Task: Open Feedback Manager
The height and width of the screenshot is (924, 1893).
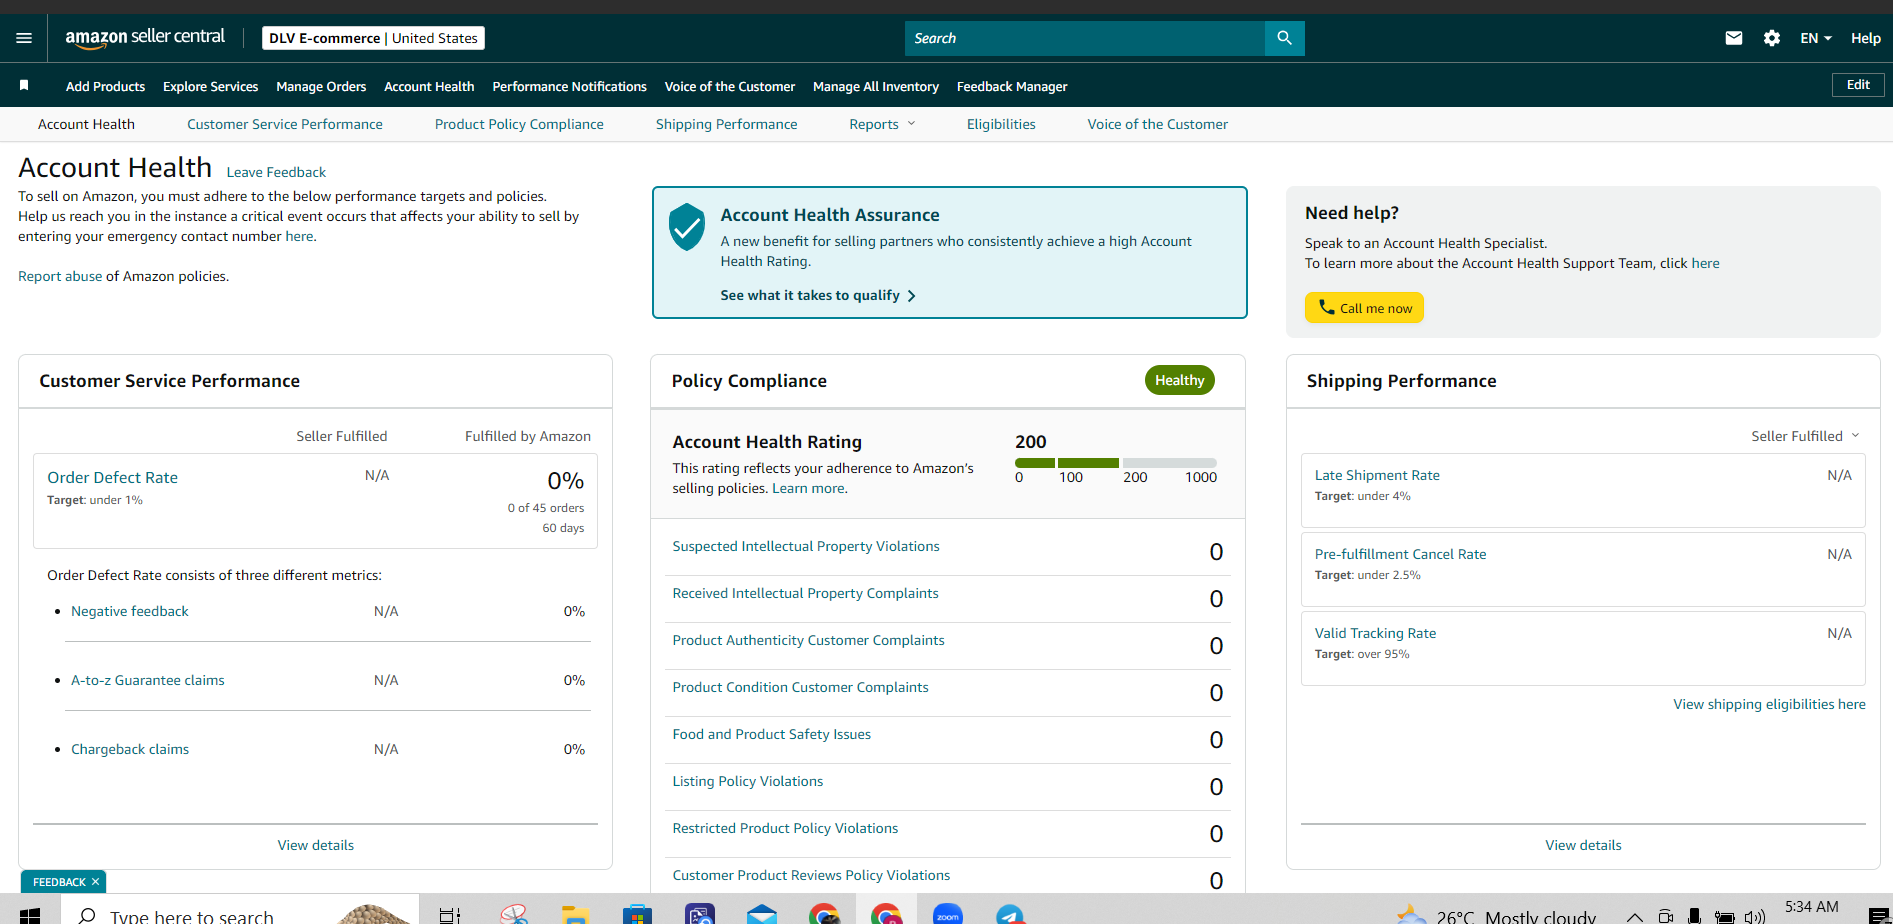Action: (x=1012, y=86)
